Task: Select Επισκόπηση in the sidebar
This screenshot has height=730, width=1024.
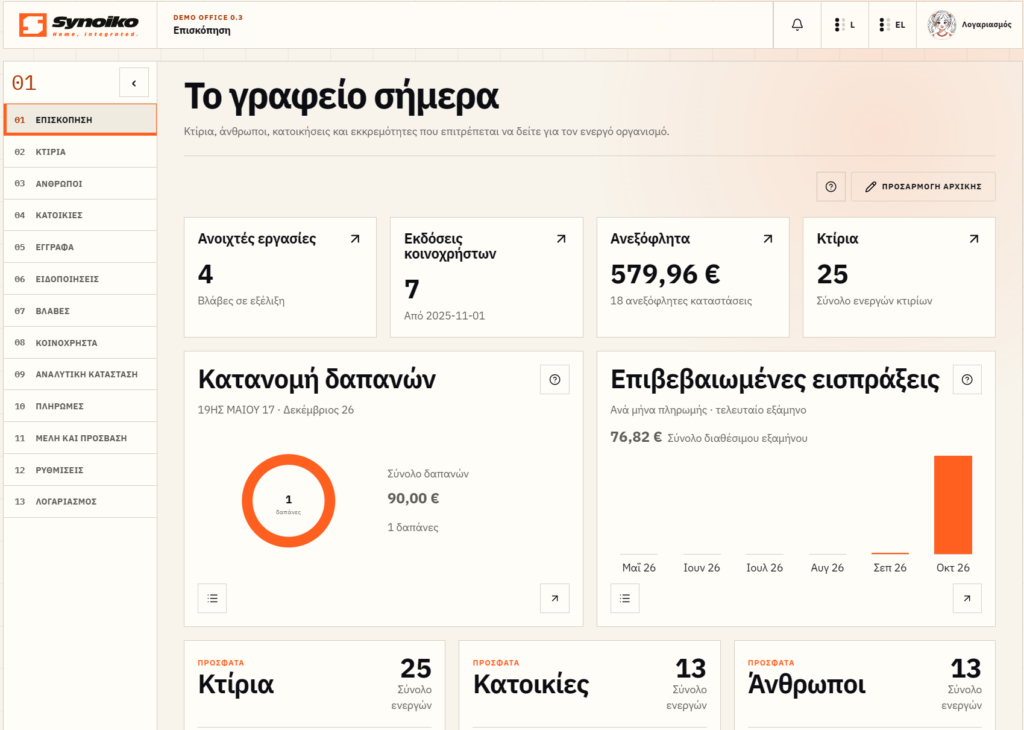Action: 80,119
